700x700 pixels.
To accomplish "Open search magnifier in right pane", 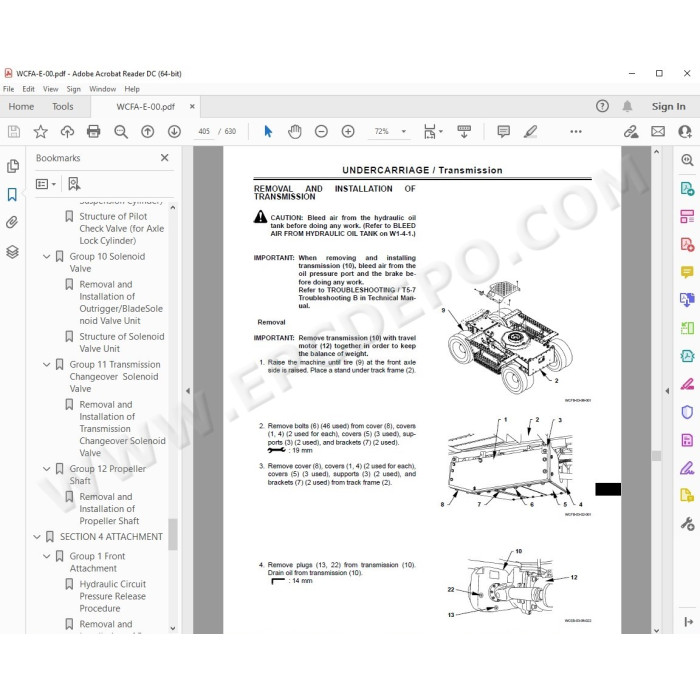I will click(687, 160).
